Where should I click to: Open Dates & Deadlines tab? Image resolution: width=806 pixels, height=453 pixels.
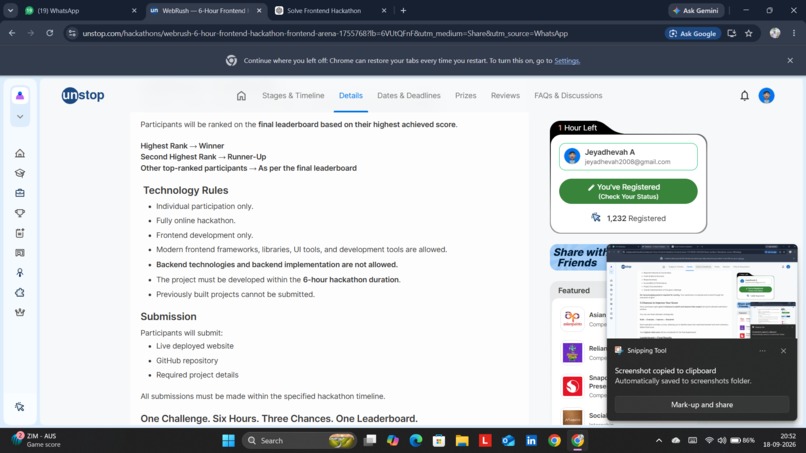tap(409, 96)
